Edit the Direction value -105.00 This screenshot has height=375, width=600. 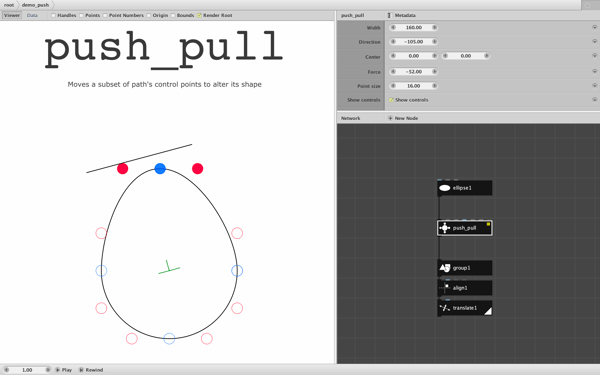[x=414, y=42]
